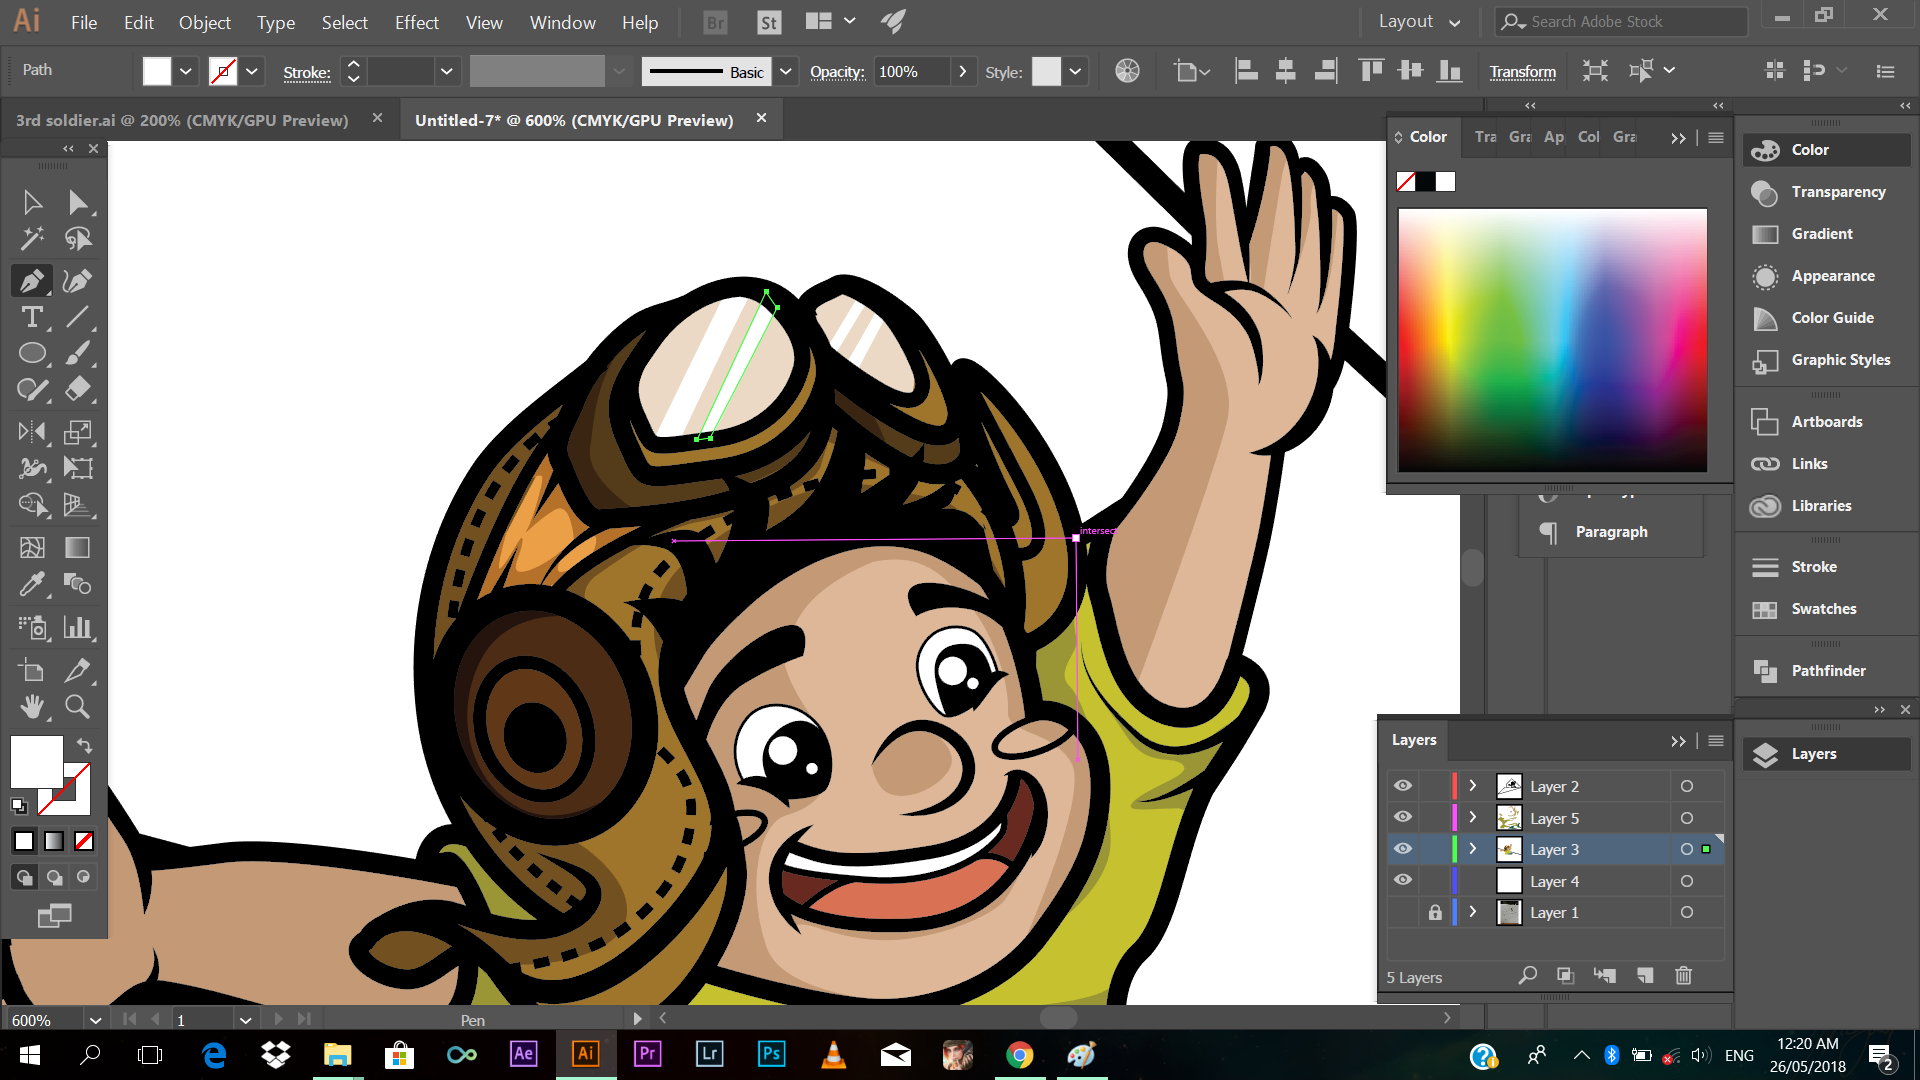Screen dimensions: 1920x1080
Task: Hide Layer 4 using eye icon
Action: (1403, 881)
